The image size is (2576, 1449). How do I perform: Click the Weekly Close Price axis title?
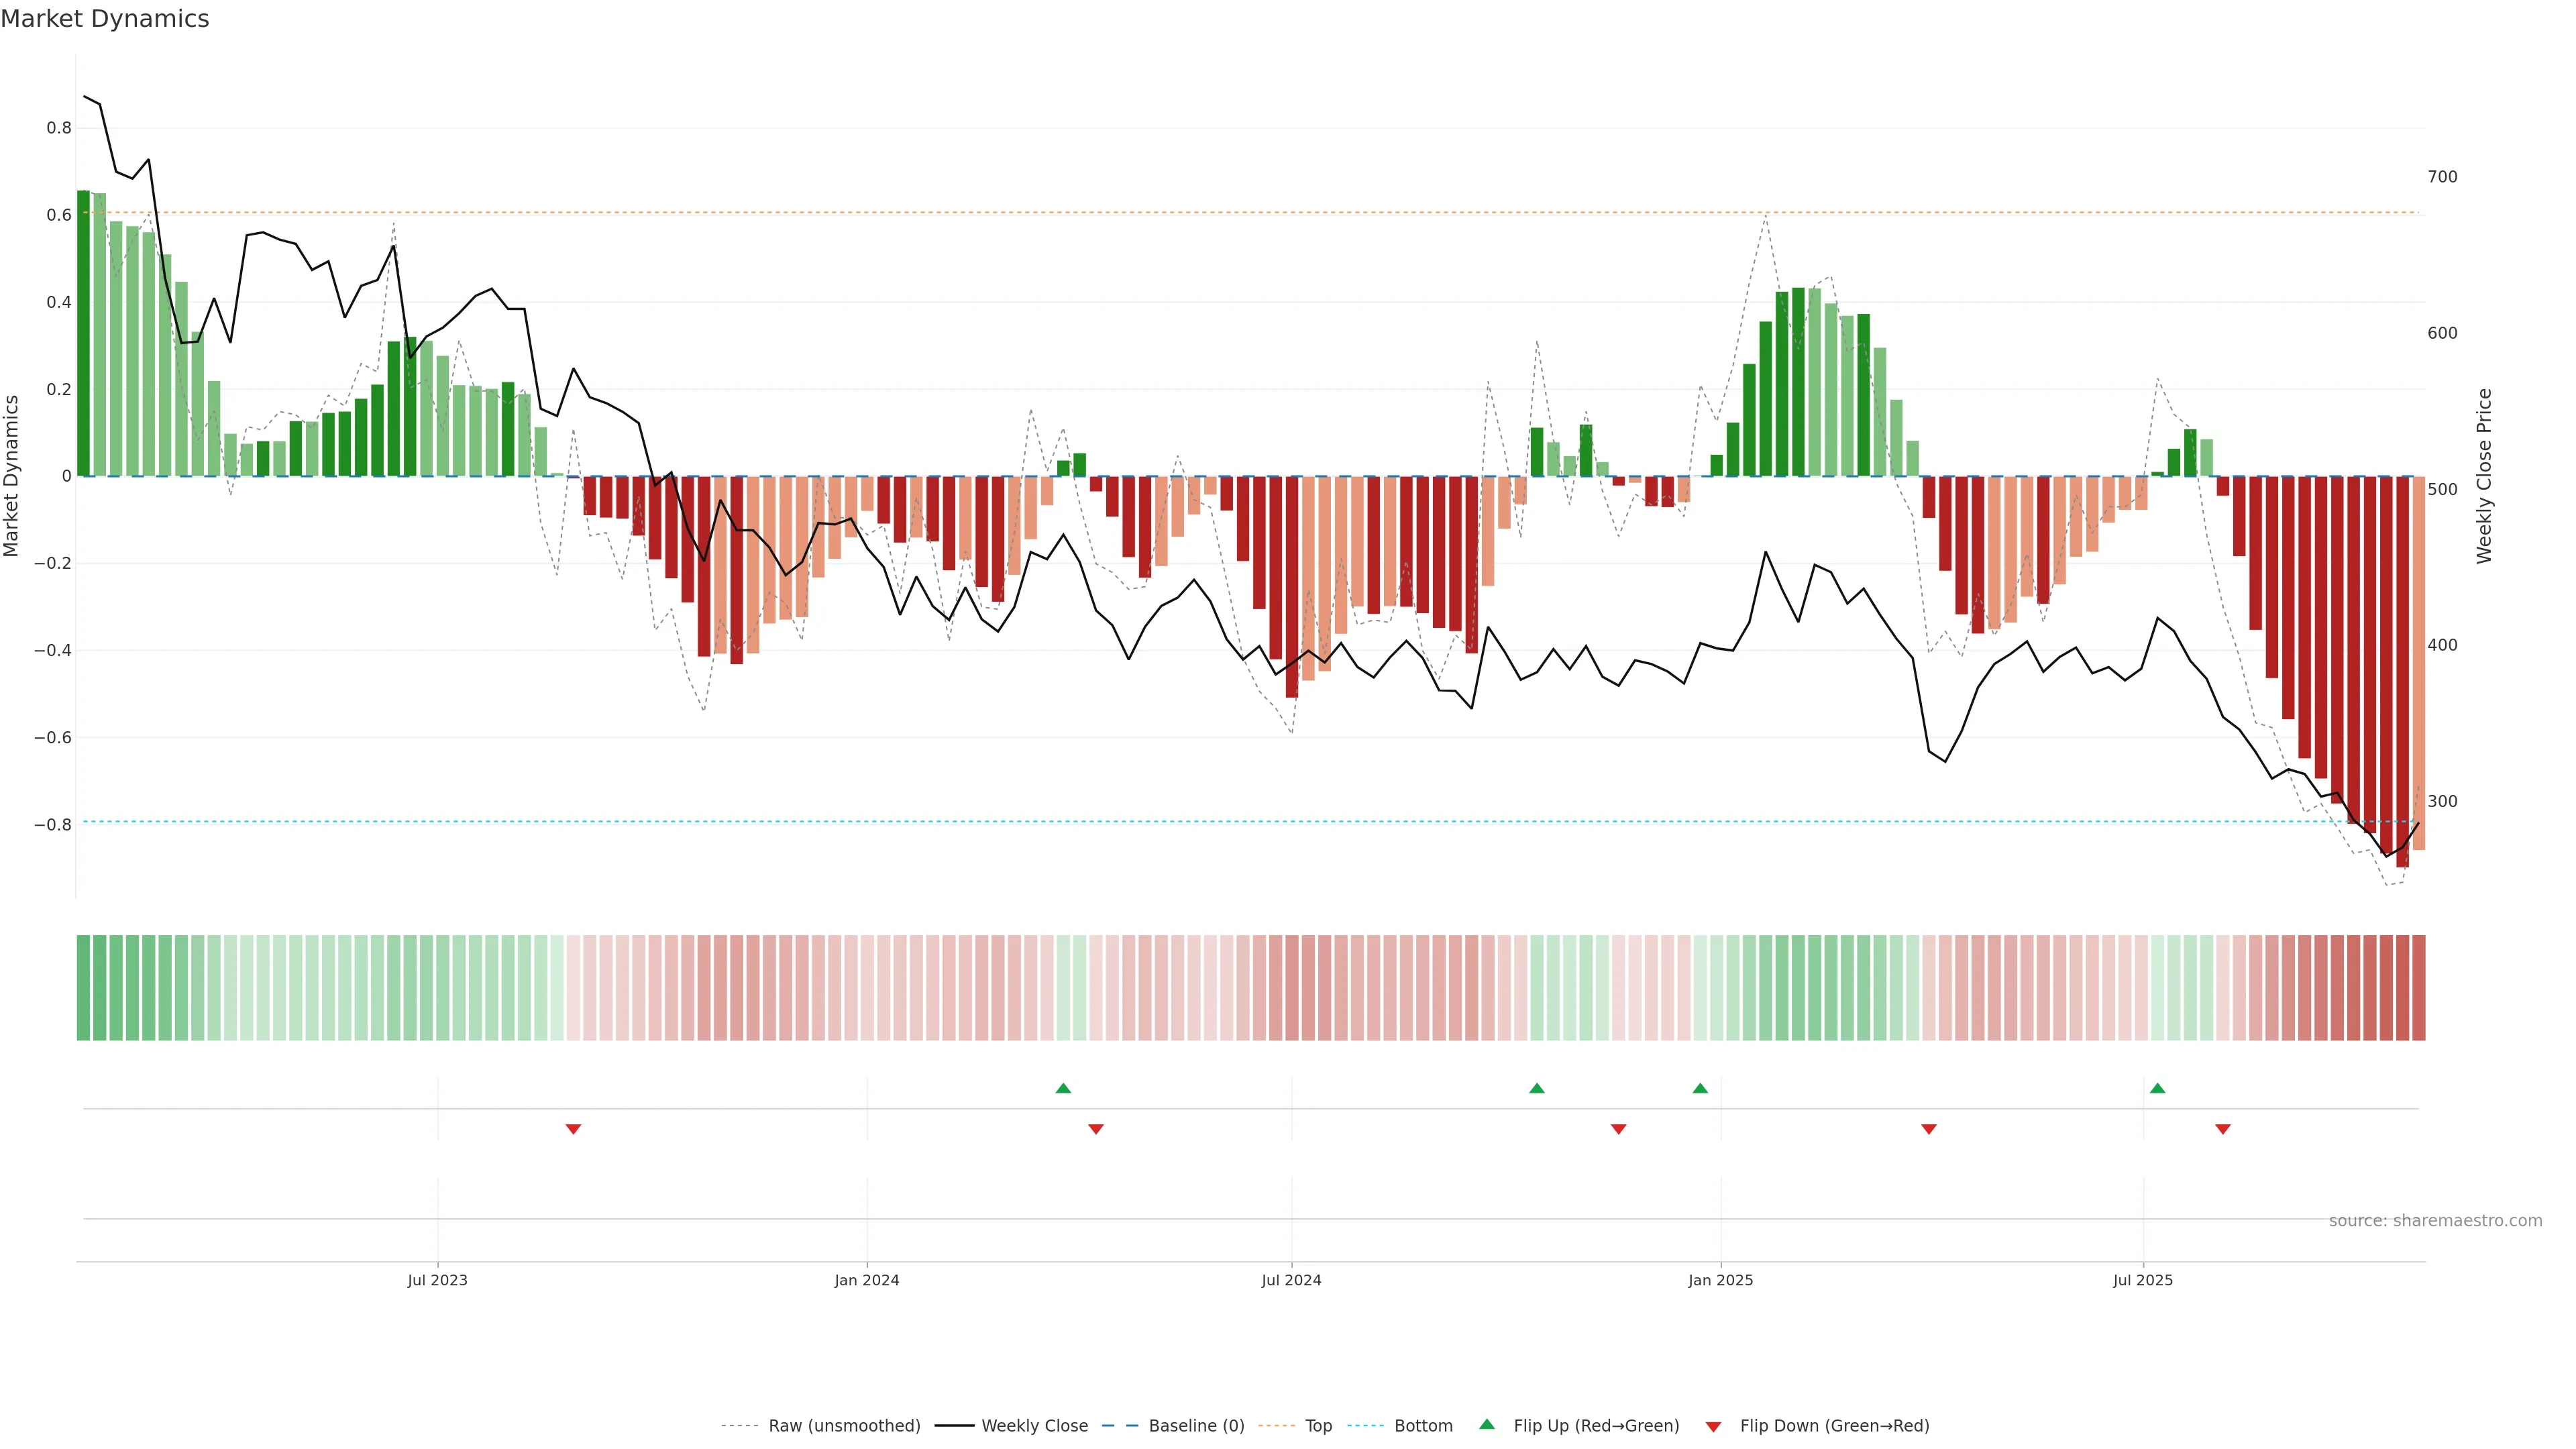pyautogui.click(x=2484, y=476)
